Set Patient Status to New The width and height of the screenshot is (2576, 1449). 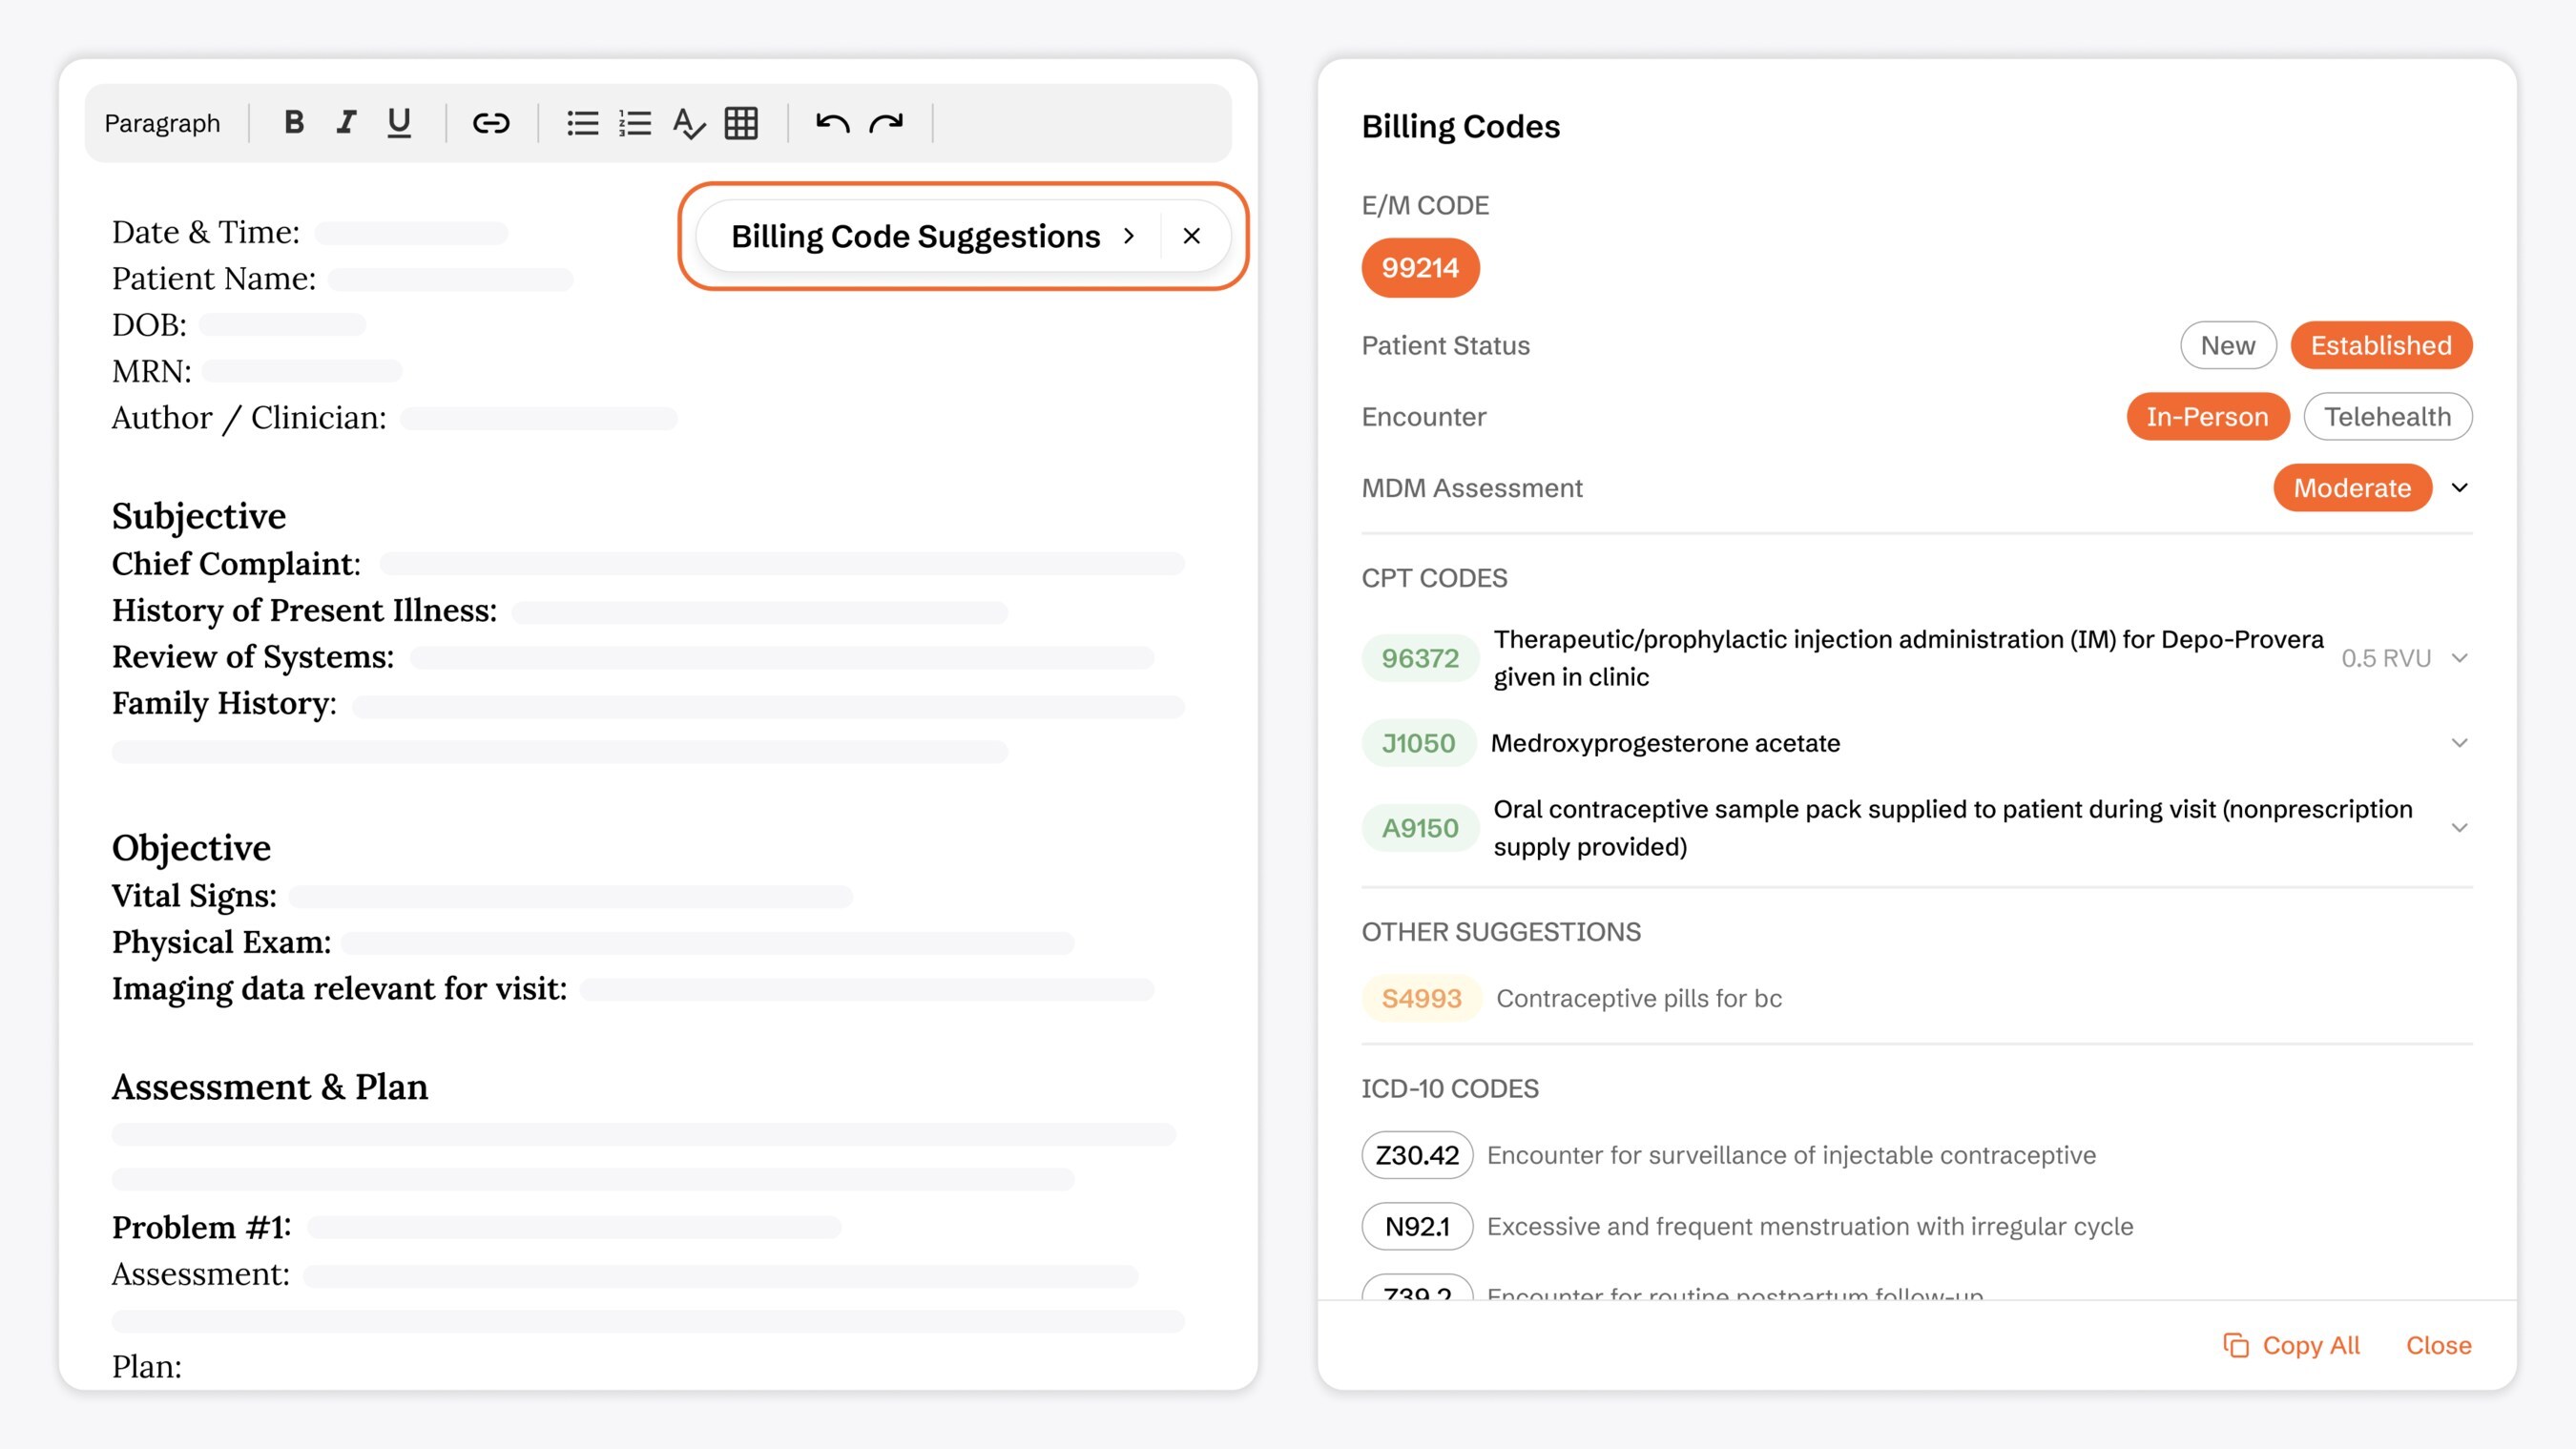2227,345
